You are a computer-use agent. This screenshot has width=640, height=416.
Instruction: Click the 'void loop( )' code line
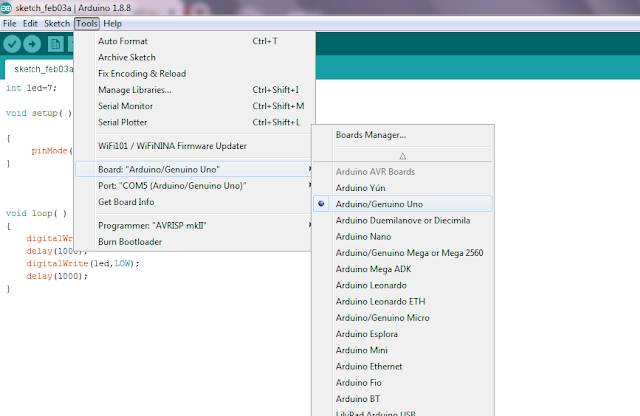pyautogui.click(x=36, y=213)
